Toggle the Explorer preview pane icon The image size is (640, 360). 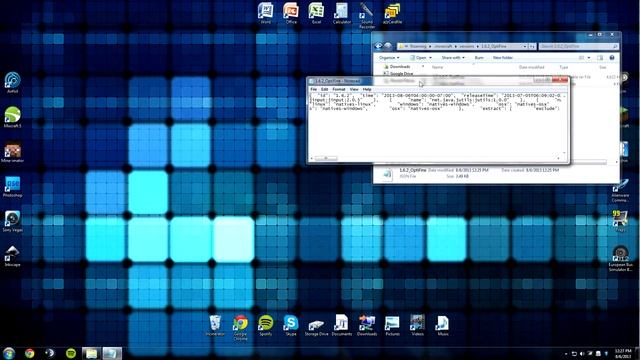600,58
